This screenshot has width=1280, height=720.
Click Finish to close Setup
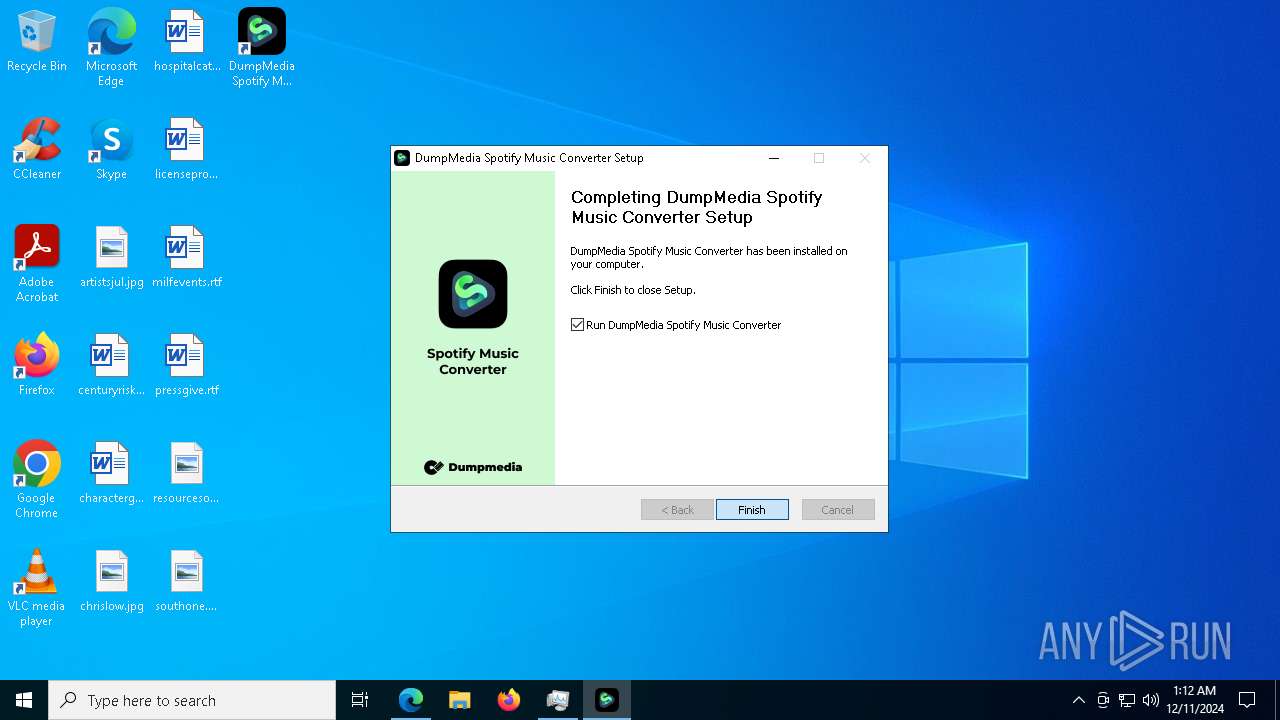click(752, 510)
